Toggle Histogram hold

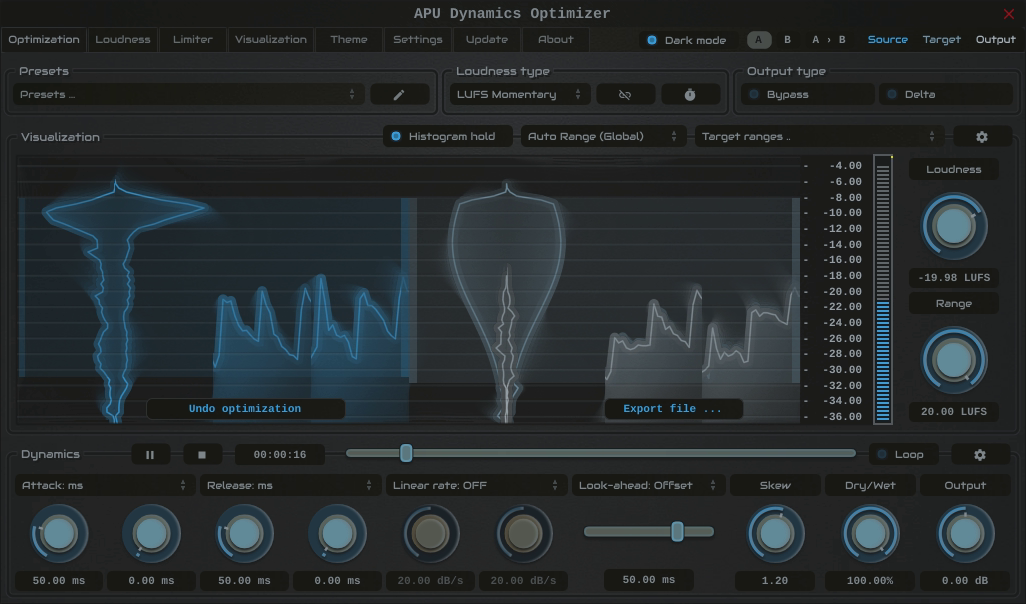click(x=448, y=137)
